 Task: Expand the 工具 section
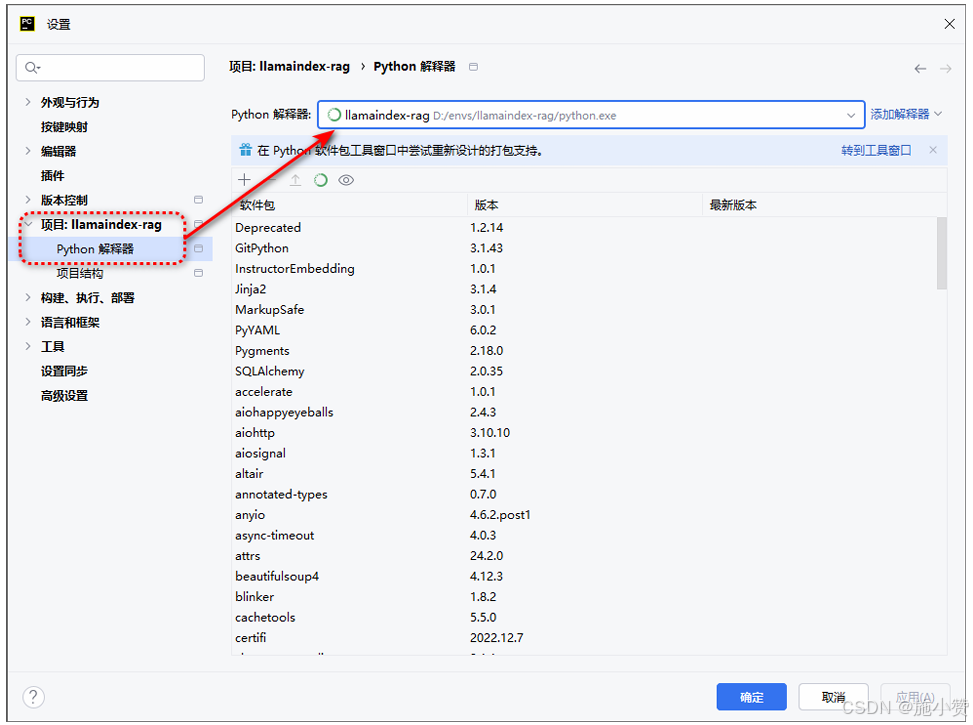[28, 346]
